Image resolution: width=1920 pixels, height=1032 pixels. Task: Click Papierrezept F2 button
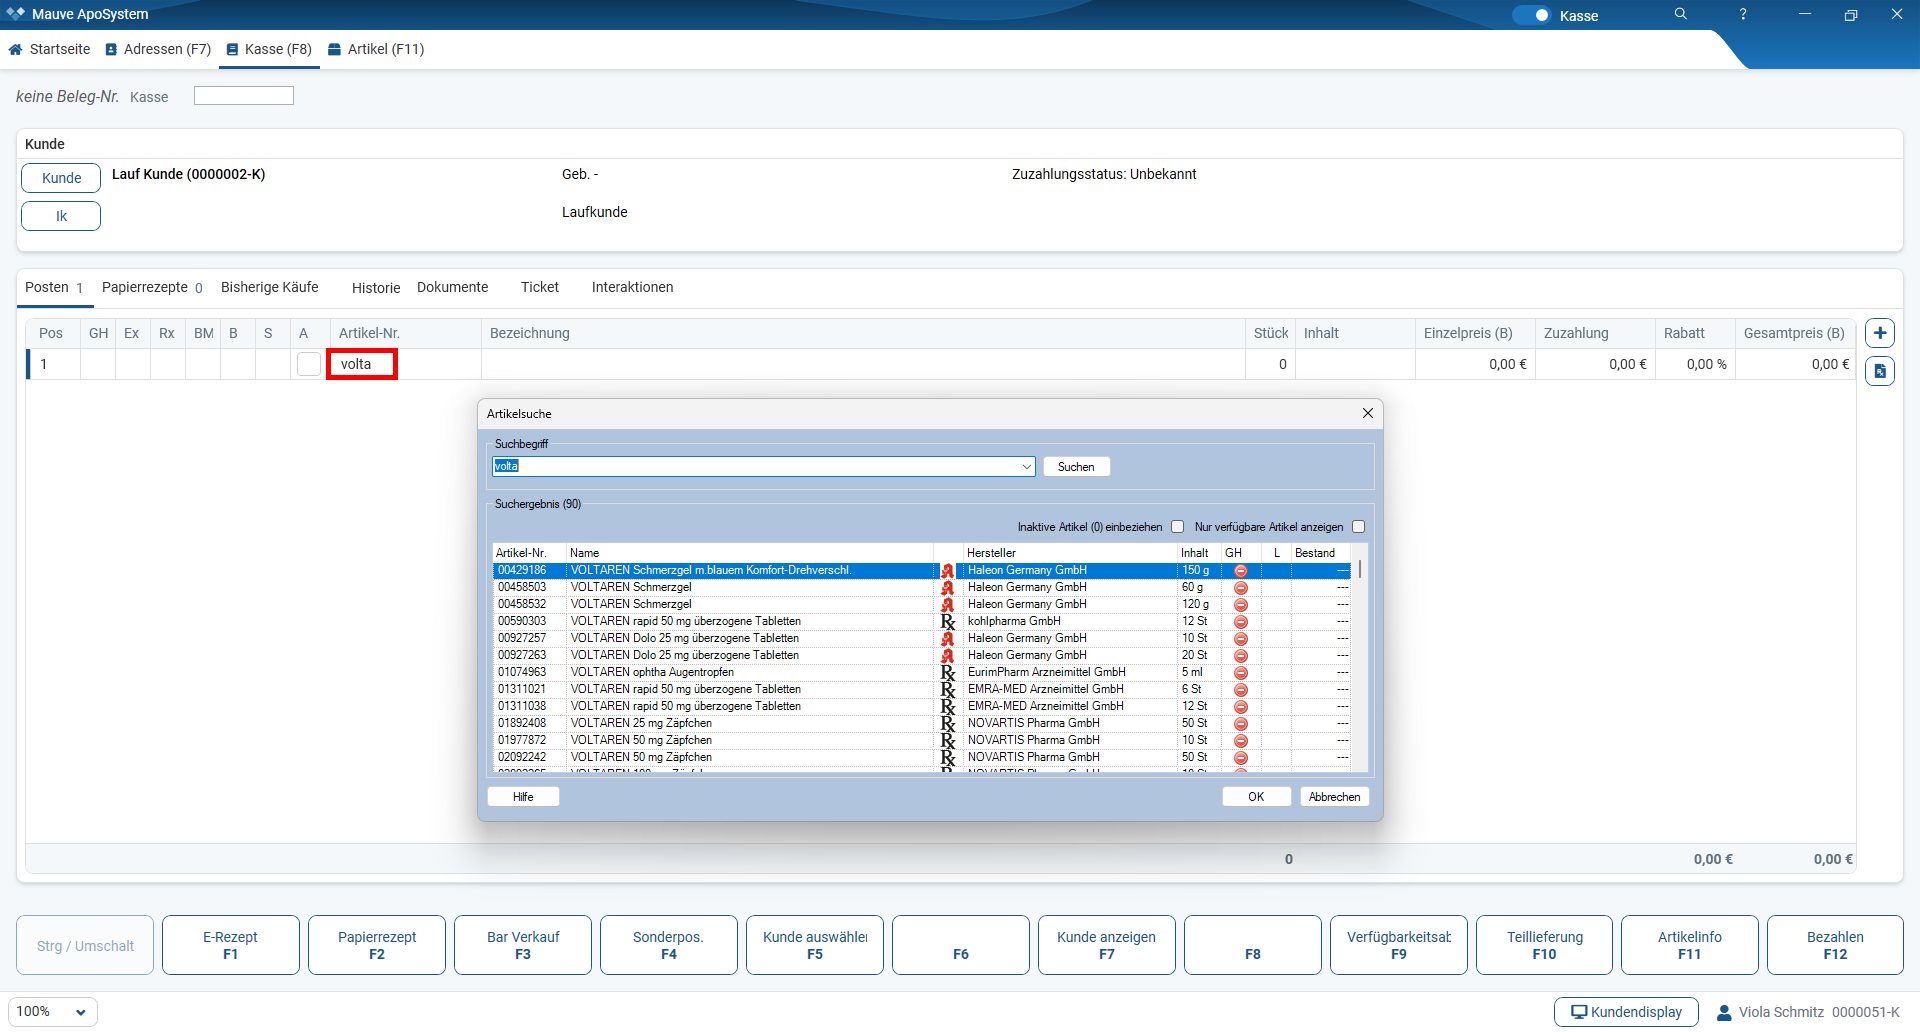pyautogui.click(x=376, y=945)
